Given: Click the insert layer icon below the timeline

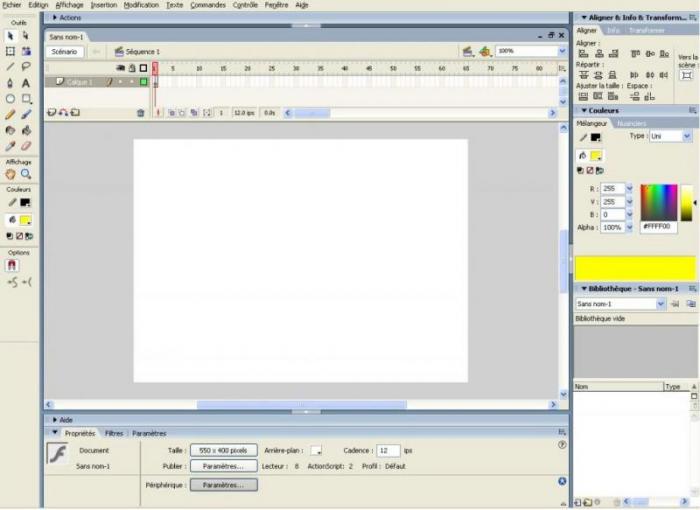Looking at the screenshot, I should [51, 113].
